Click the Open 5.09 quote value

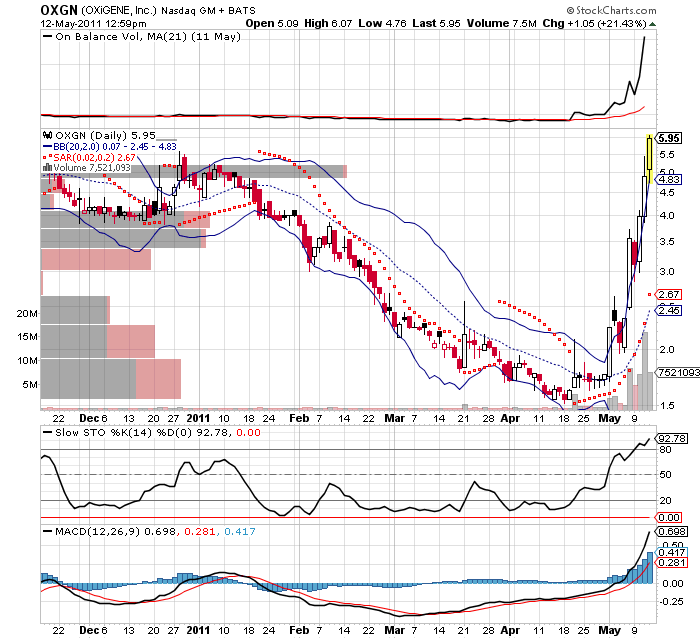pos(272,23)
